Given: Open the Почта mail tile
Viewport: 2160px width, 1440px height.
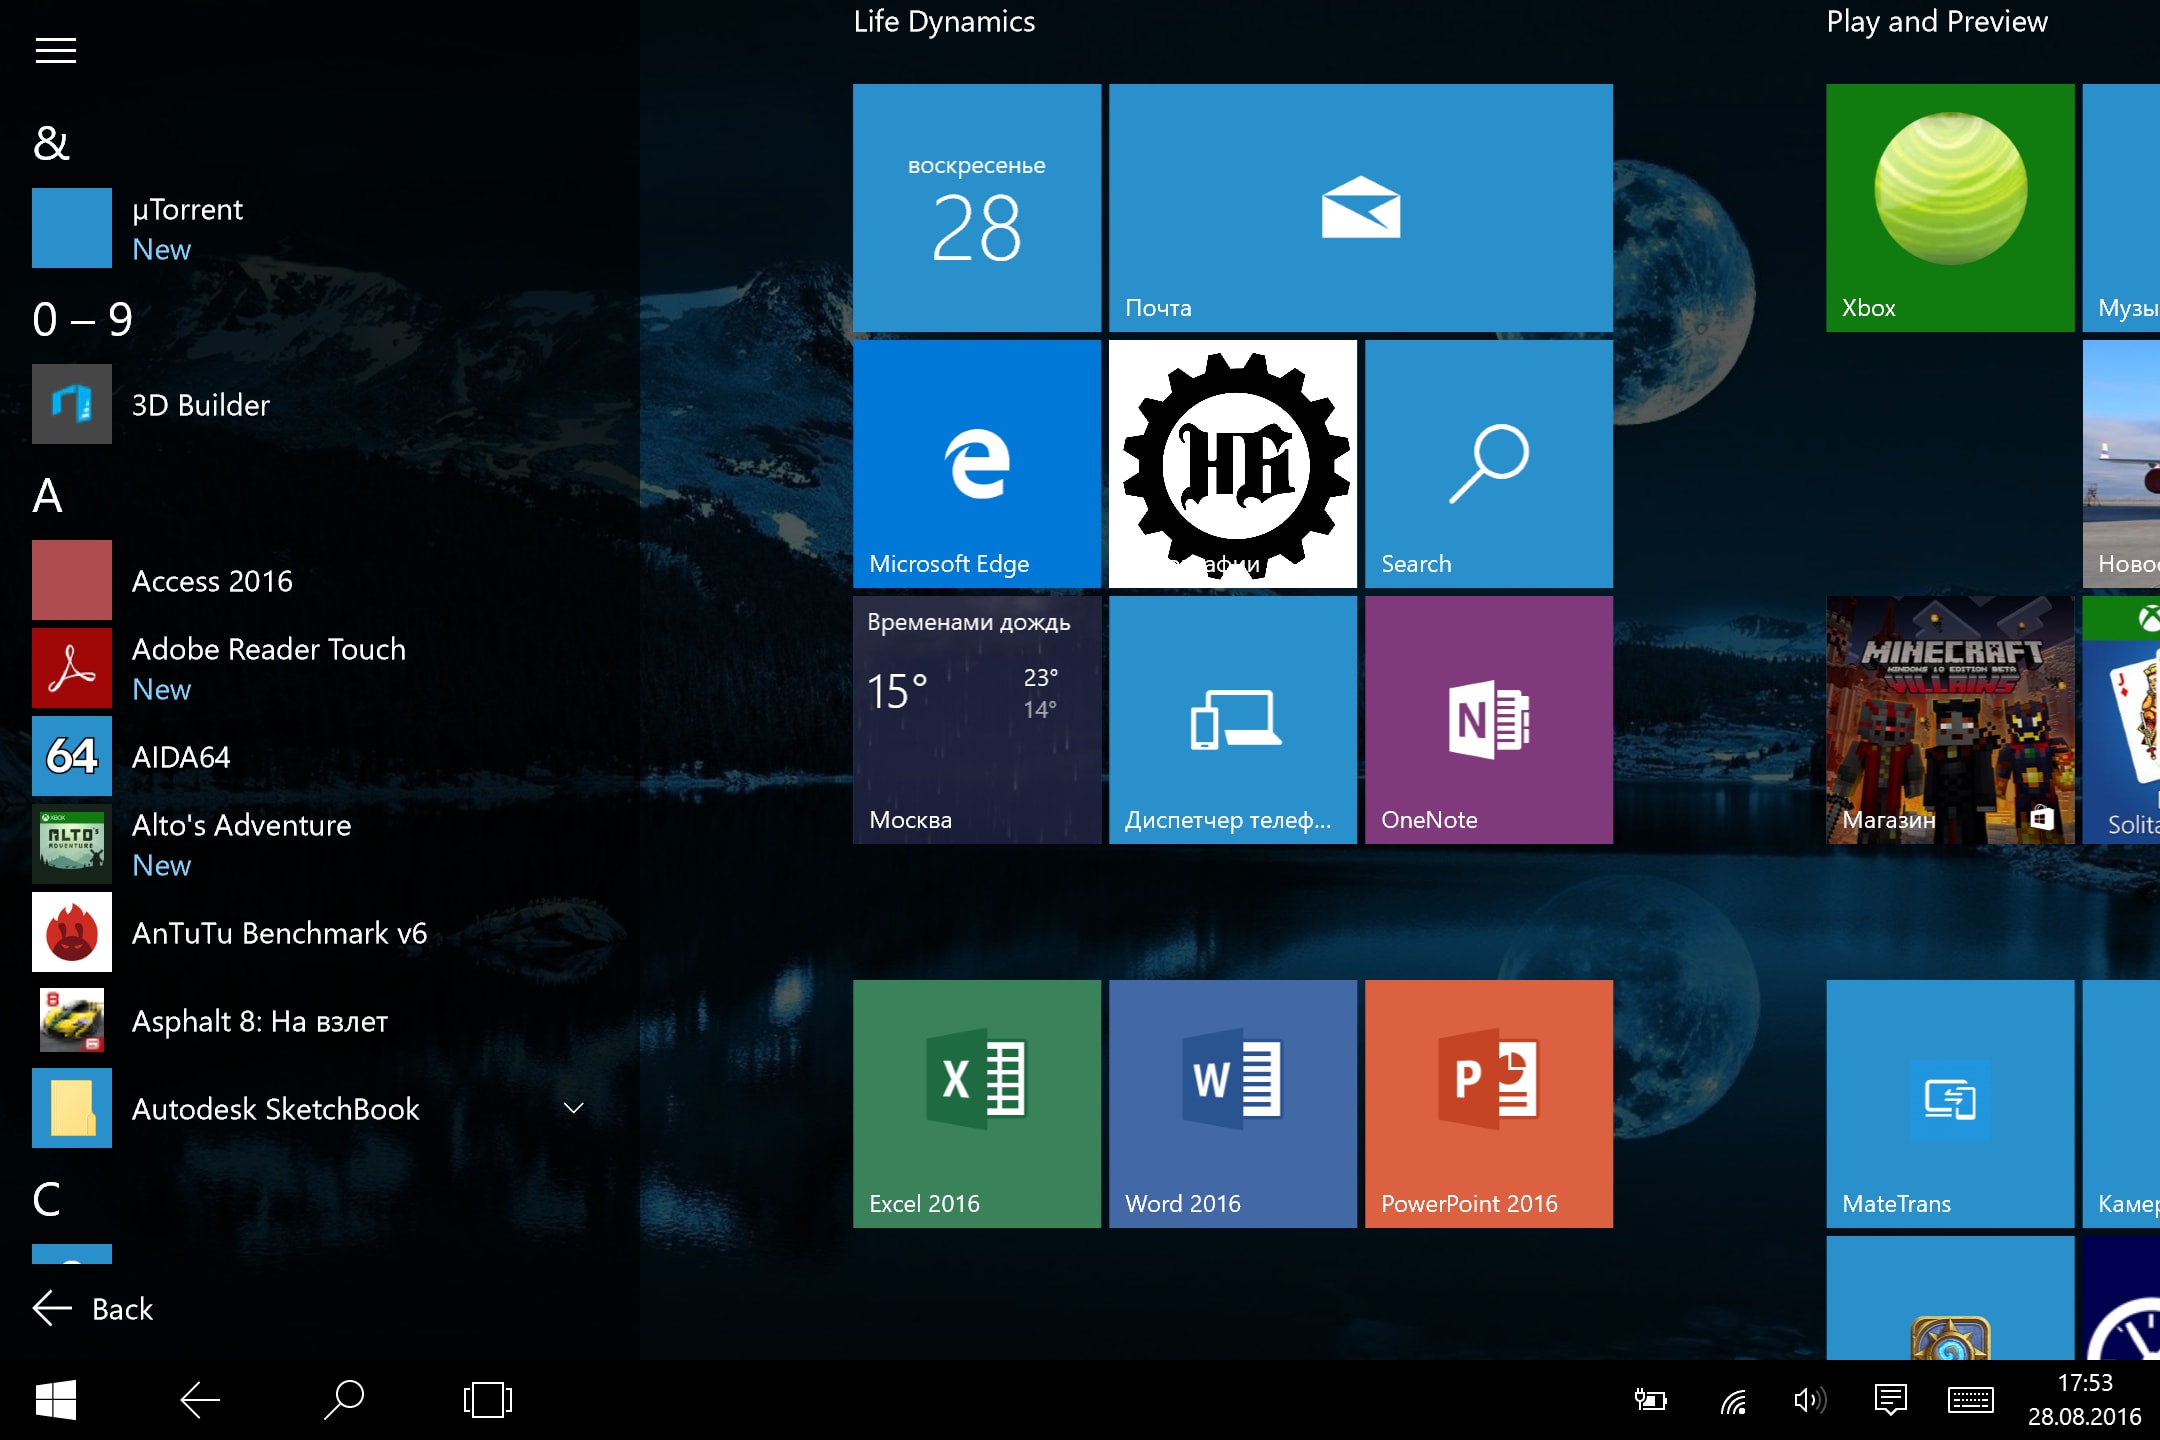Looking at the screenshot, I should click(1361, 208).
